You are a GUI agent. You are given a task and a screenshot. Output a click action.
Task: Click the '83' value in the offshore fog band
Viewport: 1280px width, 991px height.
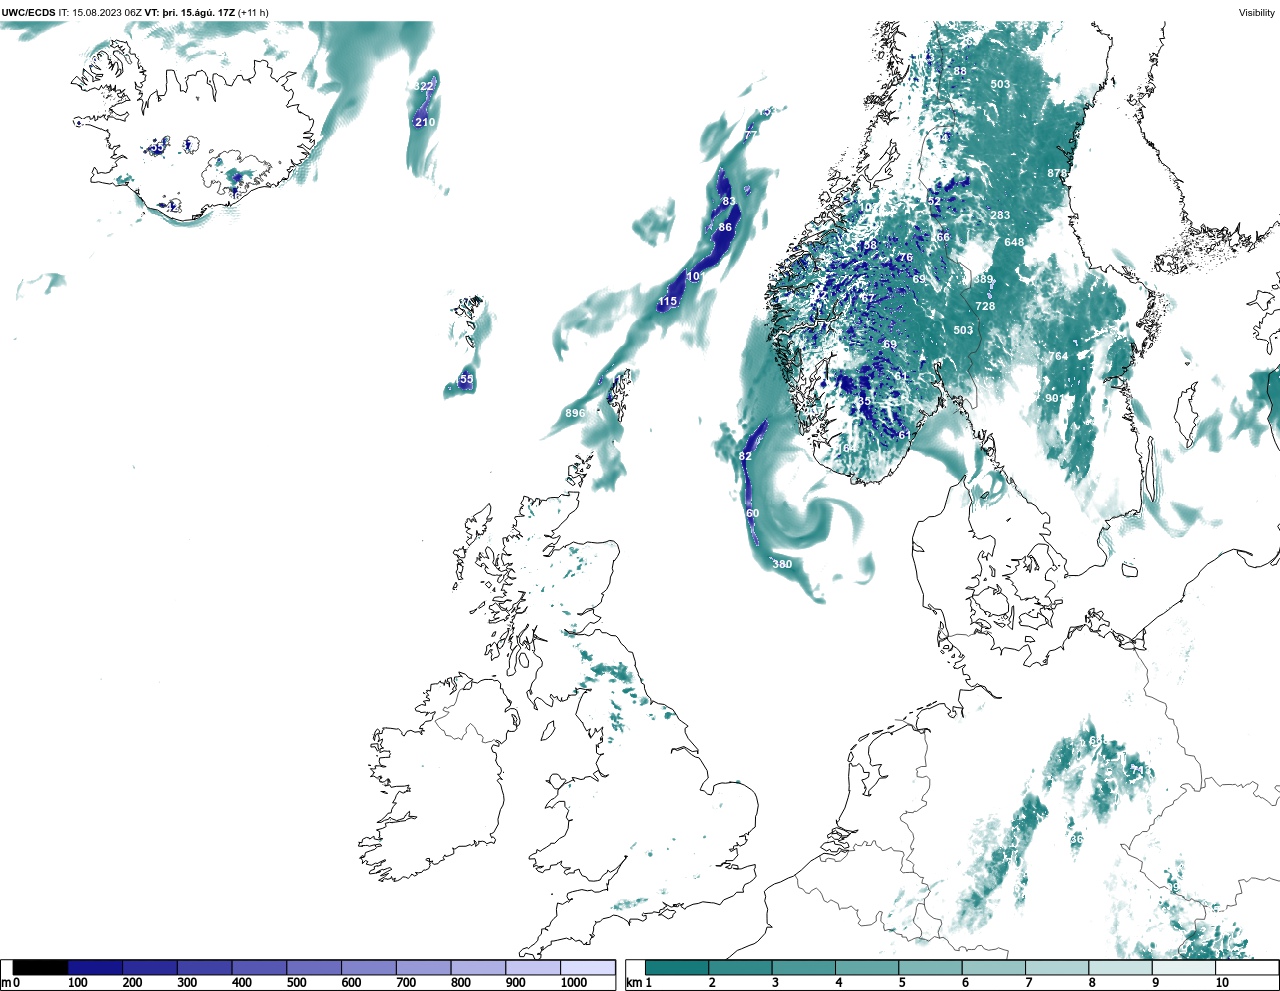click(x=729, y=201)
